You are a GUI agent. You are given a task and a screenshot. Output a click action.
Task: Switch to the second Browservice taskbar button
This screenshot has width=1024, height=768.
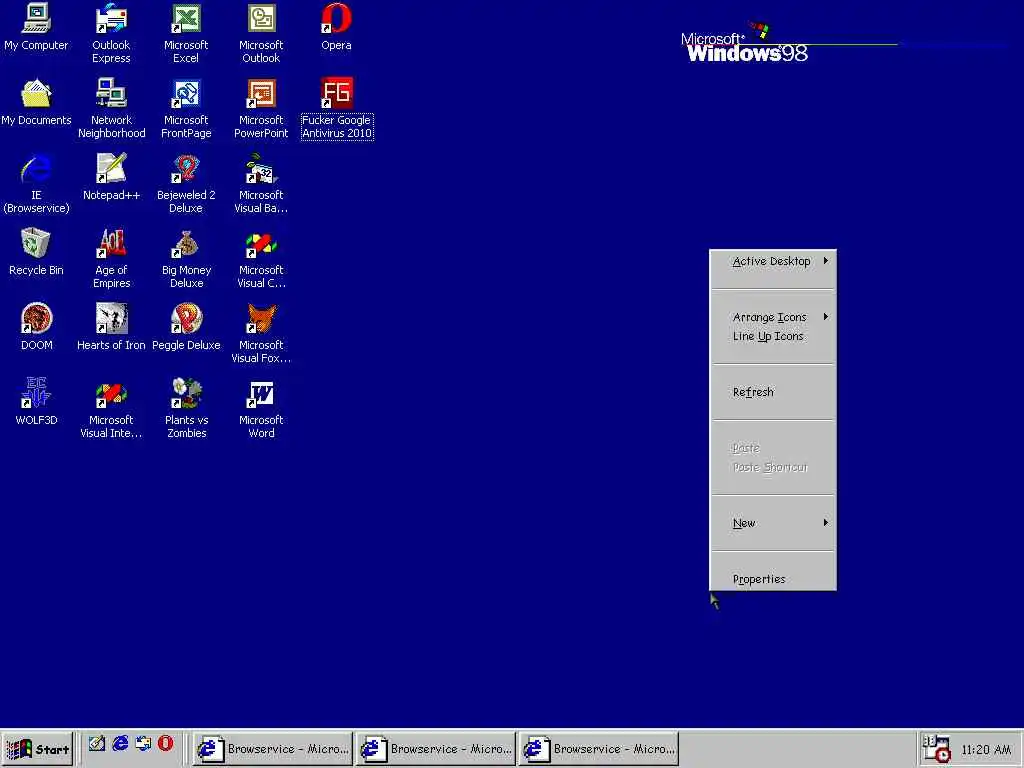point(436,749)
